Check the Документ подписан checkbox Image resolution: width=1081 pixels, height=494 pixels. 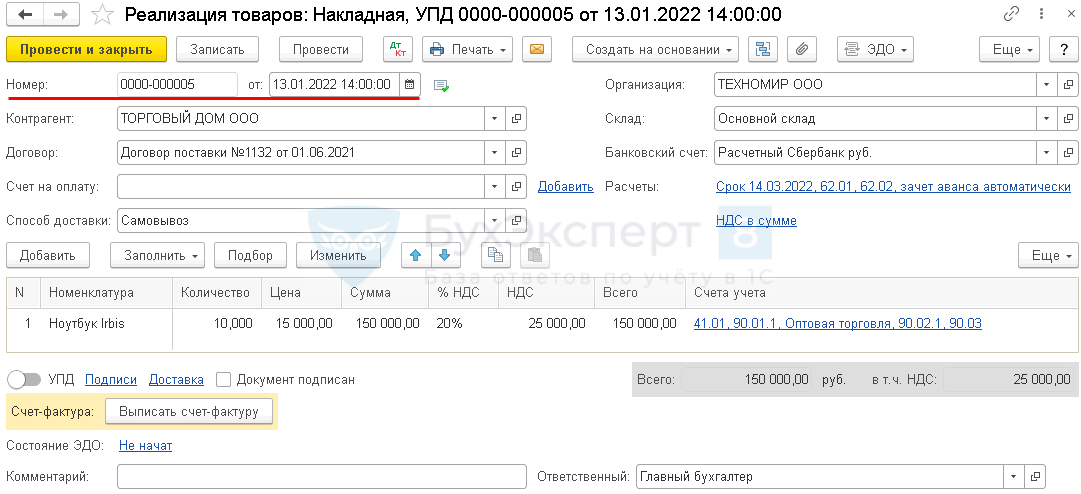coord(224,379)
